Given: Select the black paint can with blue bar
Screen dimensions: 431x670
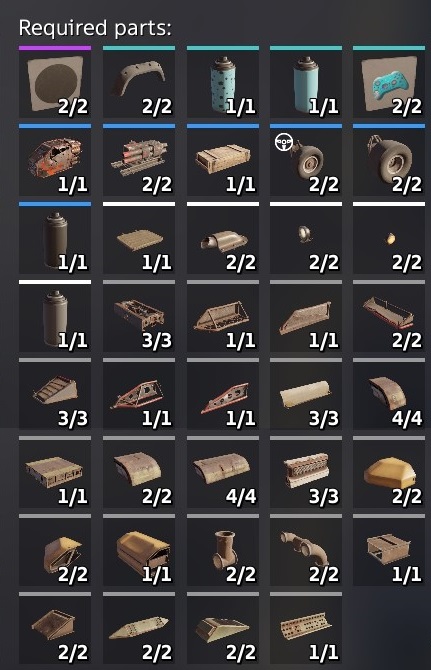Looking at the screenshot, I should point(55,238).
